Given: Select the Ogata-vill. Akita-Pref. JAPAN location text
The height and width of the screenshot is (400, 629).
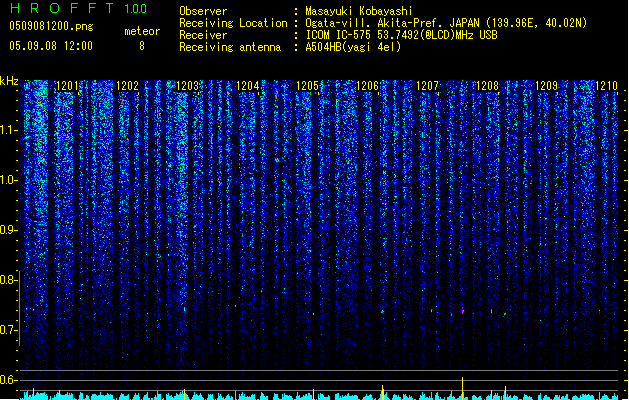Looking at the screenshot, I should coord(446,23).
